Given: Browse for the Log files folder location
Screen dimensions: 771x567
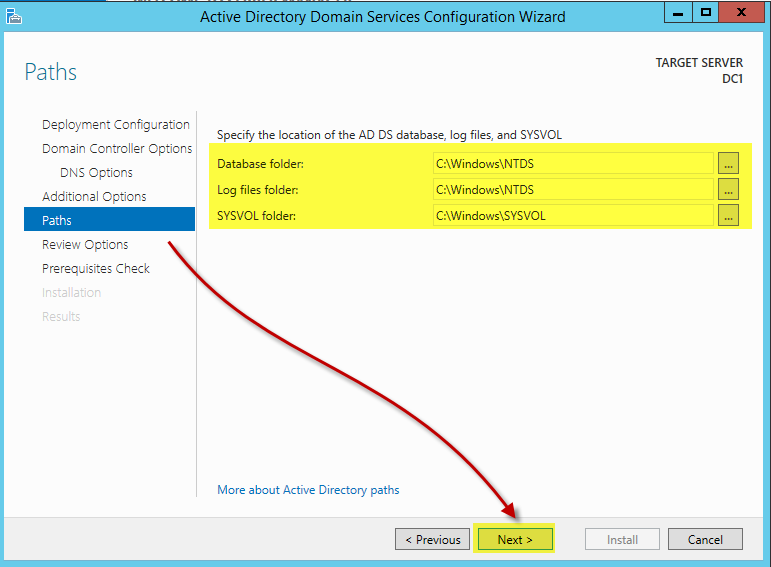Looking at the screenshot, I should pos(728,189).
